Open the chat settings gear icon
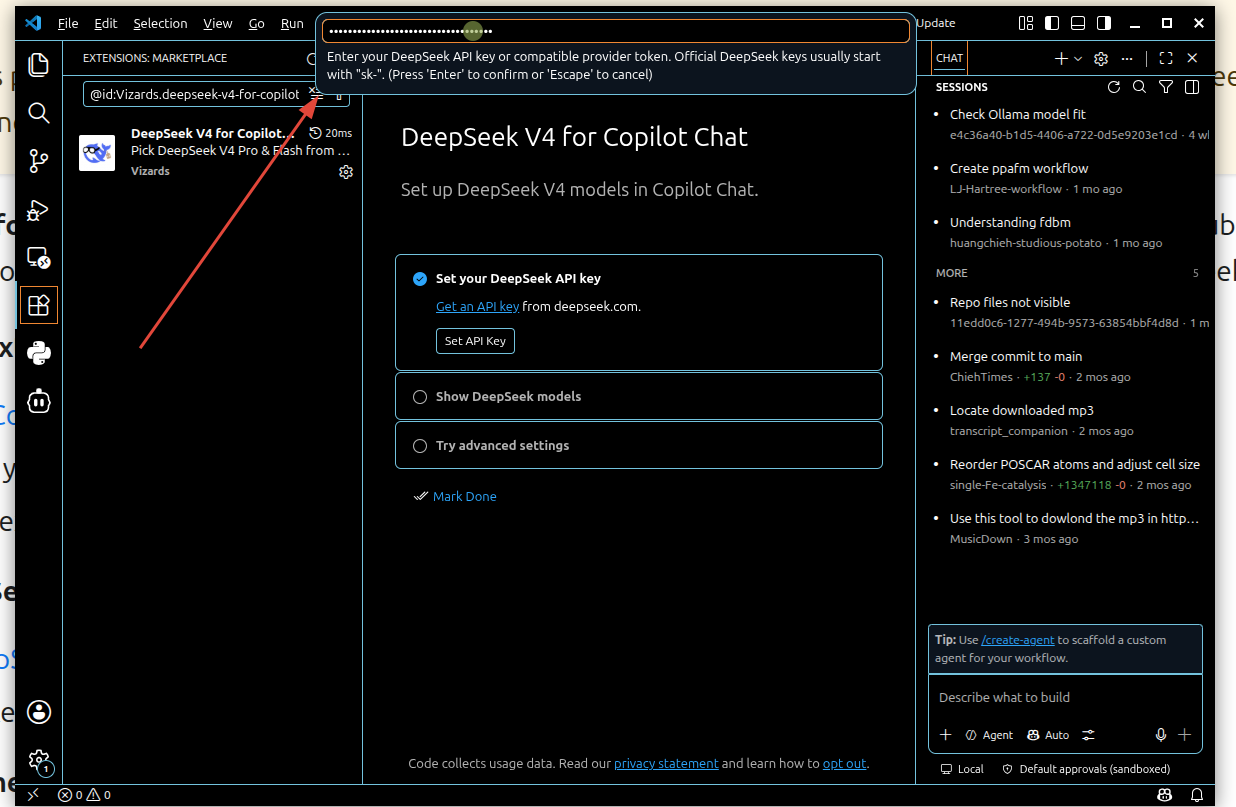 tap(1101, 59)
